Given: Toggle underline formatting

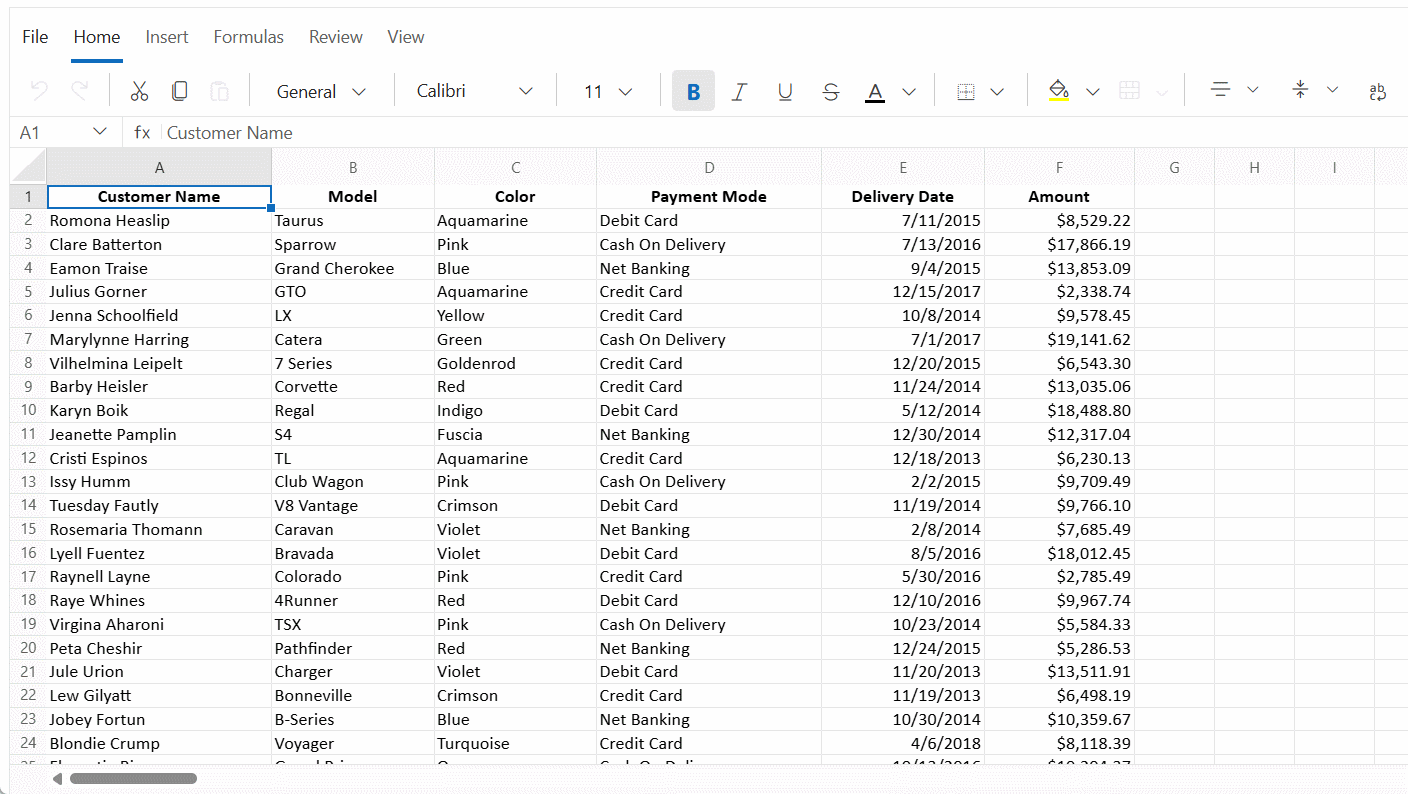Looking at the screenshot, I should click(x=785, y=91).
